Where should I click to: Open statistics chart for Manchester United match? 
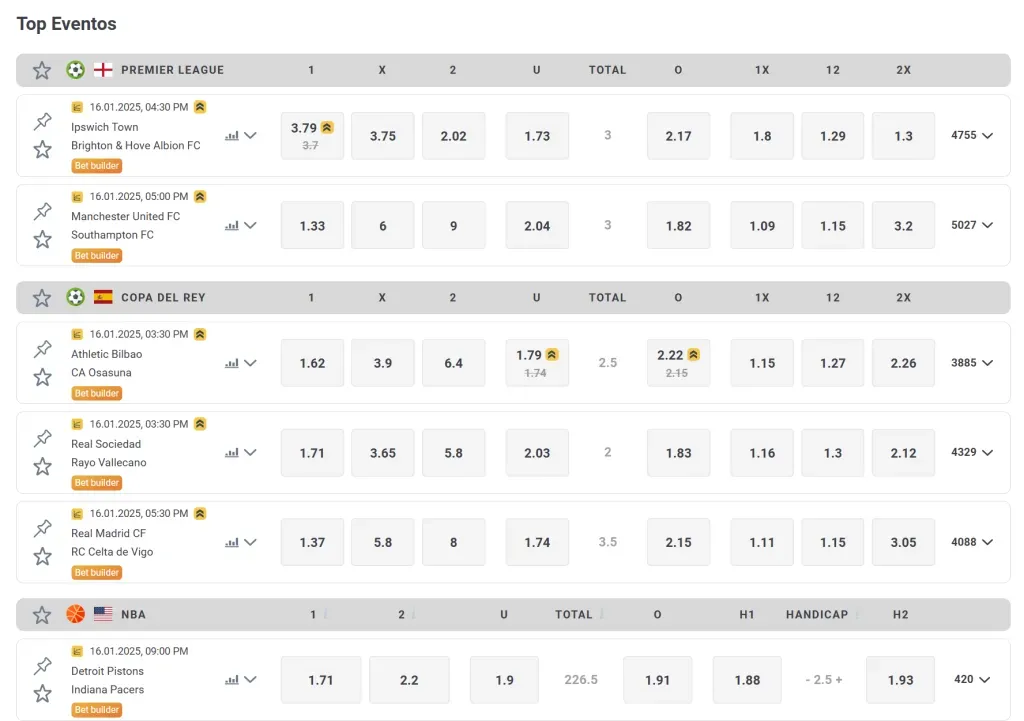232,226
